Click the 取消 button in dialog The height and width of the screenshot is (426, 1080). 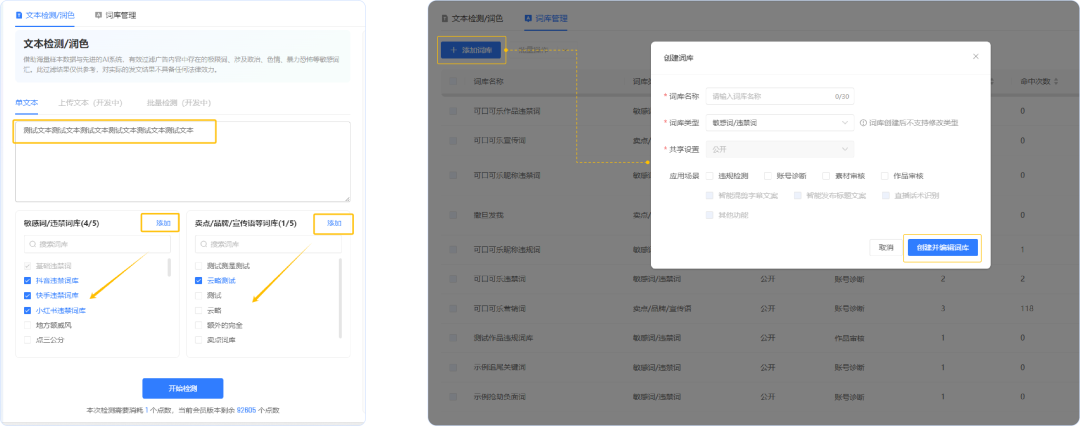point(885,247)
